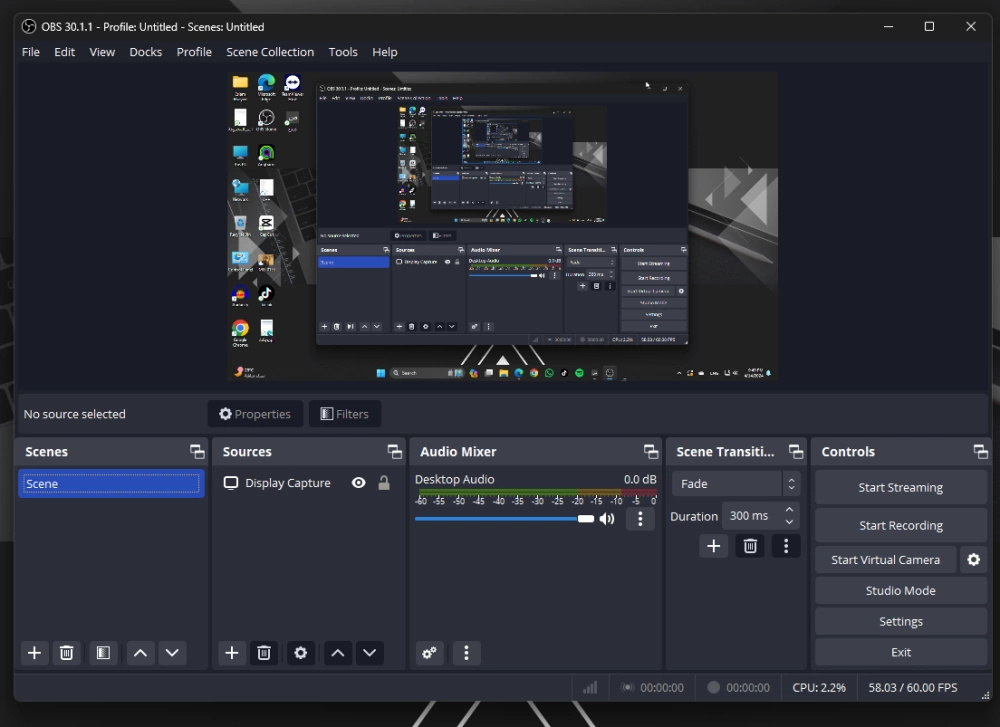1000x727 pixels.
Task: Move source down with arrow icon
Action: (x=370, y=653)
